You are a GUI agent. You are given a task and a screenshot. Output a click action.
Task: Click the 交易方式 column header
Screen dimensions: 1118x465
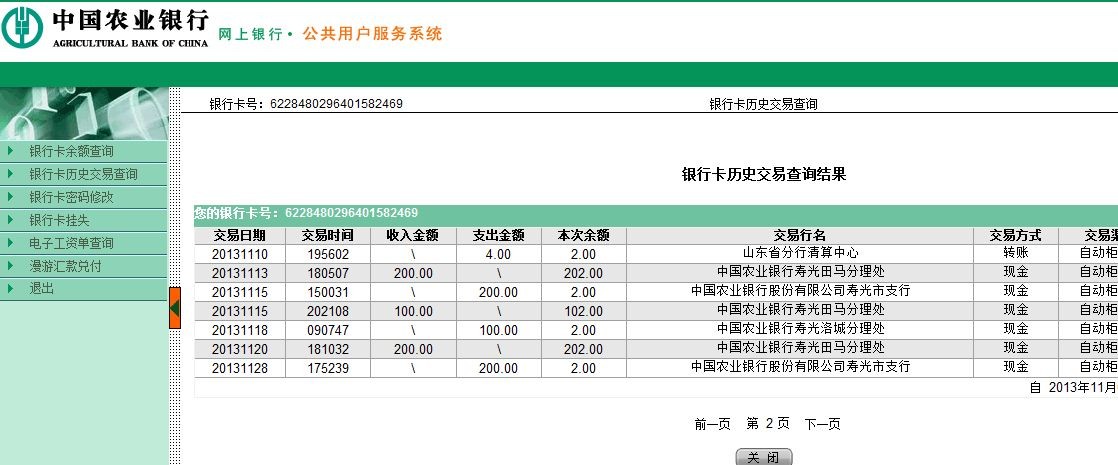[x=1016, y=235]
